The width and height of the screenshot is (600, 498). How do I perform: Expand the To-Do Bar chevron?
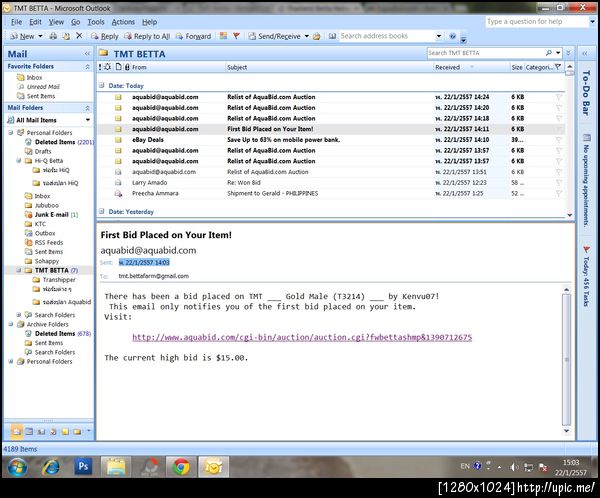coord(585,53)
